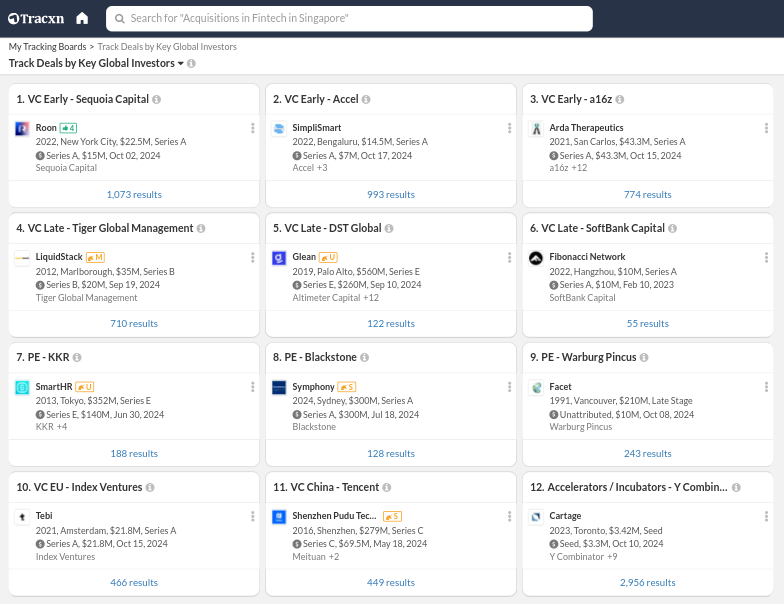This screenshot has height=604, width=784.
Task: Click the Tracxn home icon
Action: (x=82, y=18)
